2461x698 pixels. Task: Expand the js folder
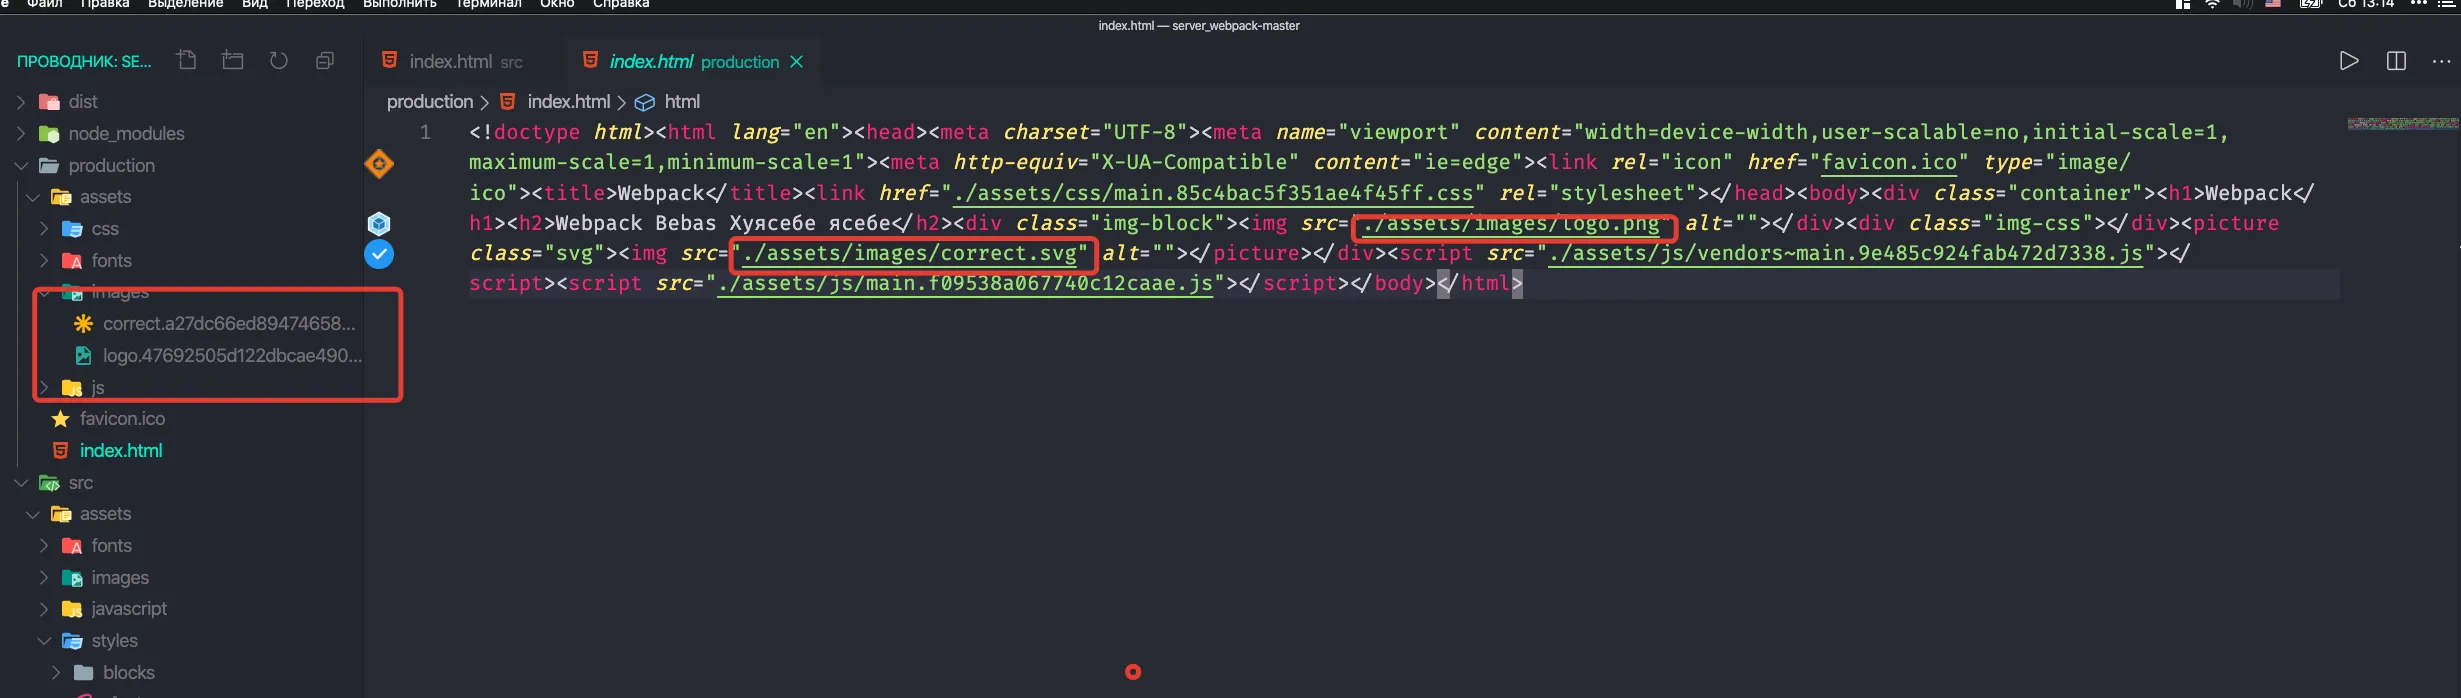pyautogui.click(x=43, y=387)
